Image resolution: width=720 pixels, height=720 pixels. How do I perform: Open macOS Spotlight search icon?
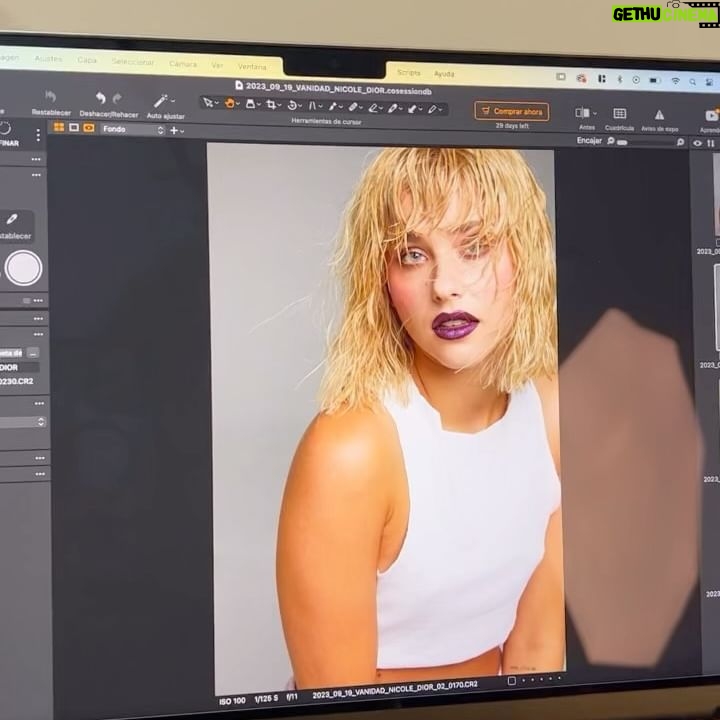point(692,82)
